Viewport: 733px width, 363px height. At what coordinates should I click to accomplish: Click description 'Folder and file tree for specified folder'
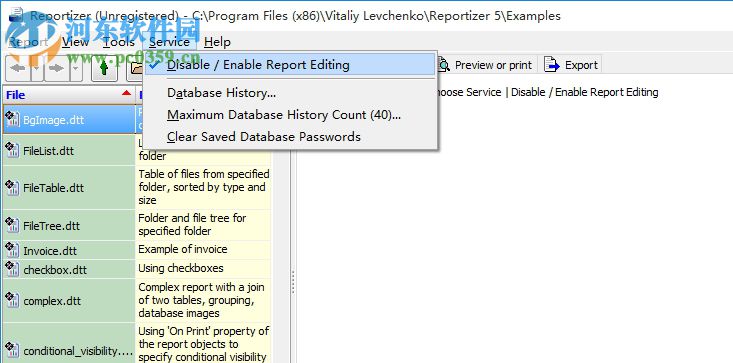coord(192,224)
